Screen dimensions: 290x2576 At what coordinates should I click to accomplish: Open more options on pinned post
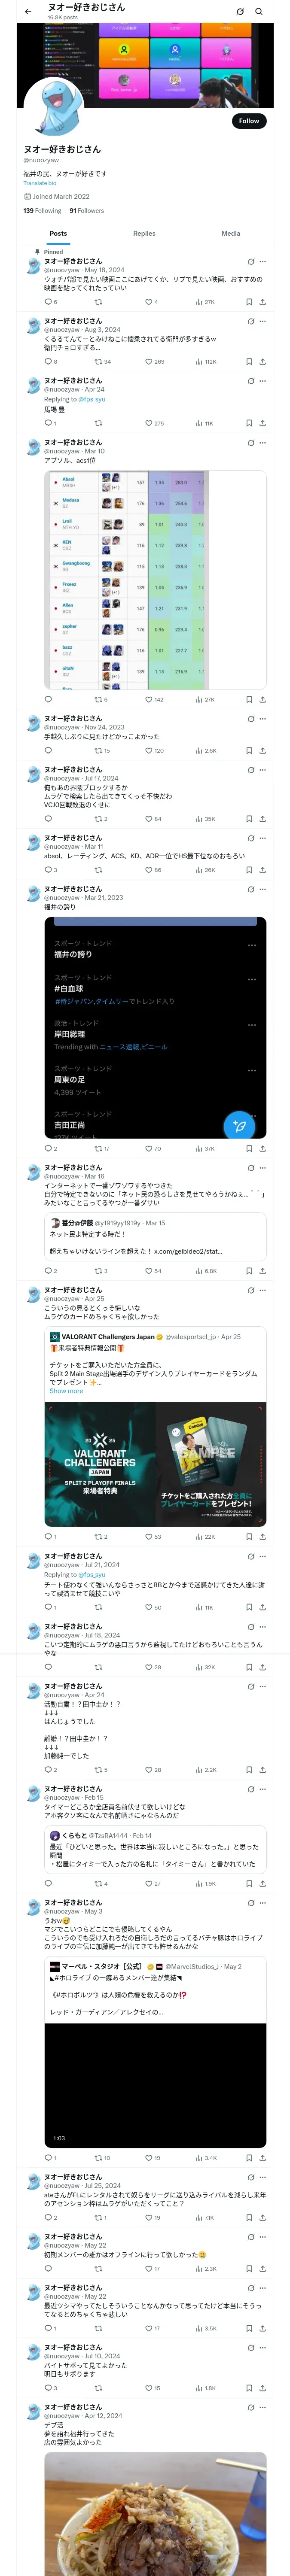click(x=262, y=261)
